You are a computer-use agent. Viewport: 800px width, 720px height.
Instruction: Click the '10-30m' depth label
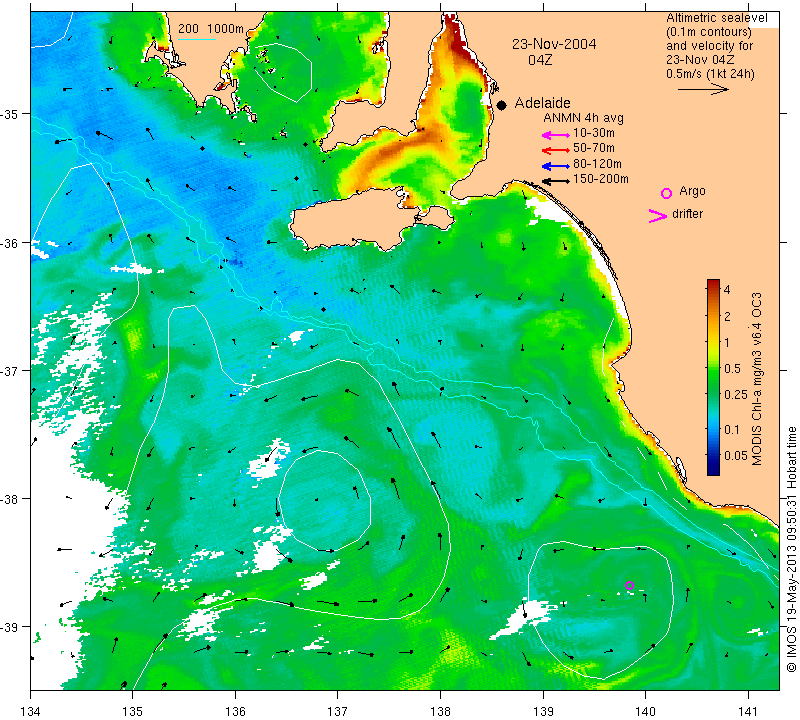[x=593, y=133]
